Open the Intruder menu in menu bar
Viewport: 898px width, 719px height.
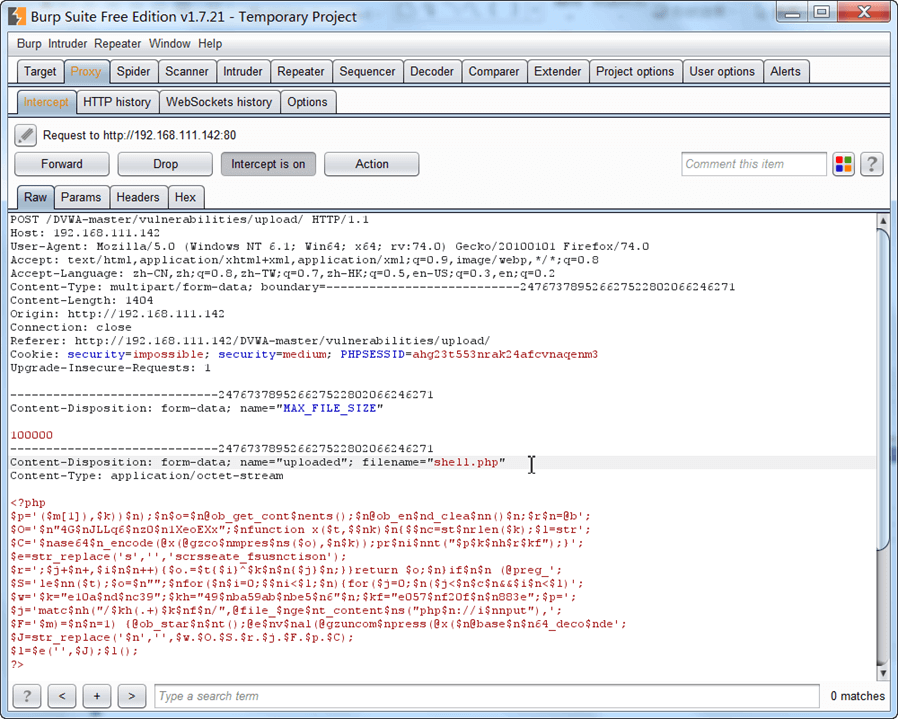pos(68,44)
